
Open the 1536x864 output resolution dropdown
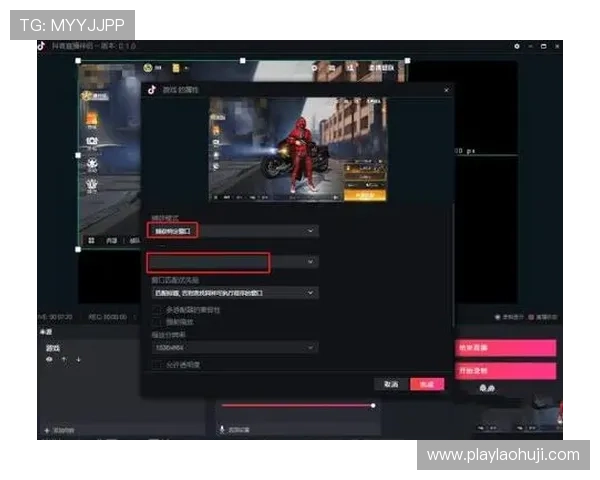[x=232, y=347]
